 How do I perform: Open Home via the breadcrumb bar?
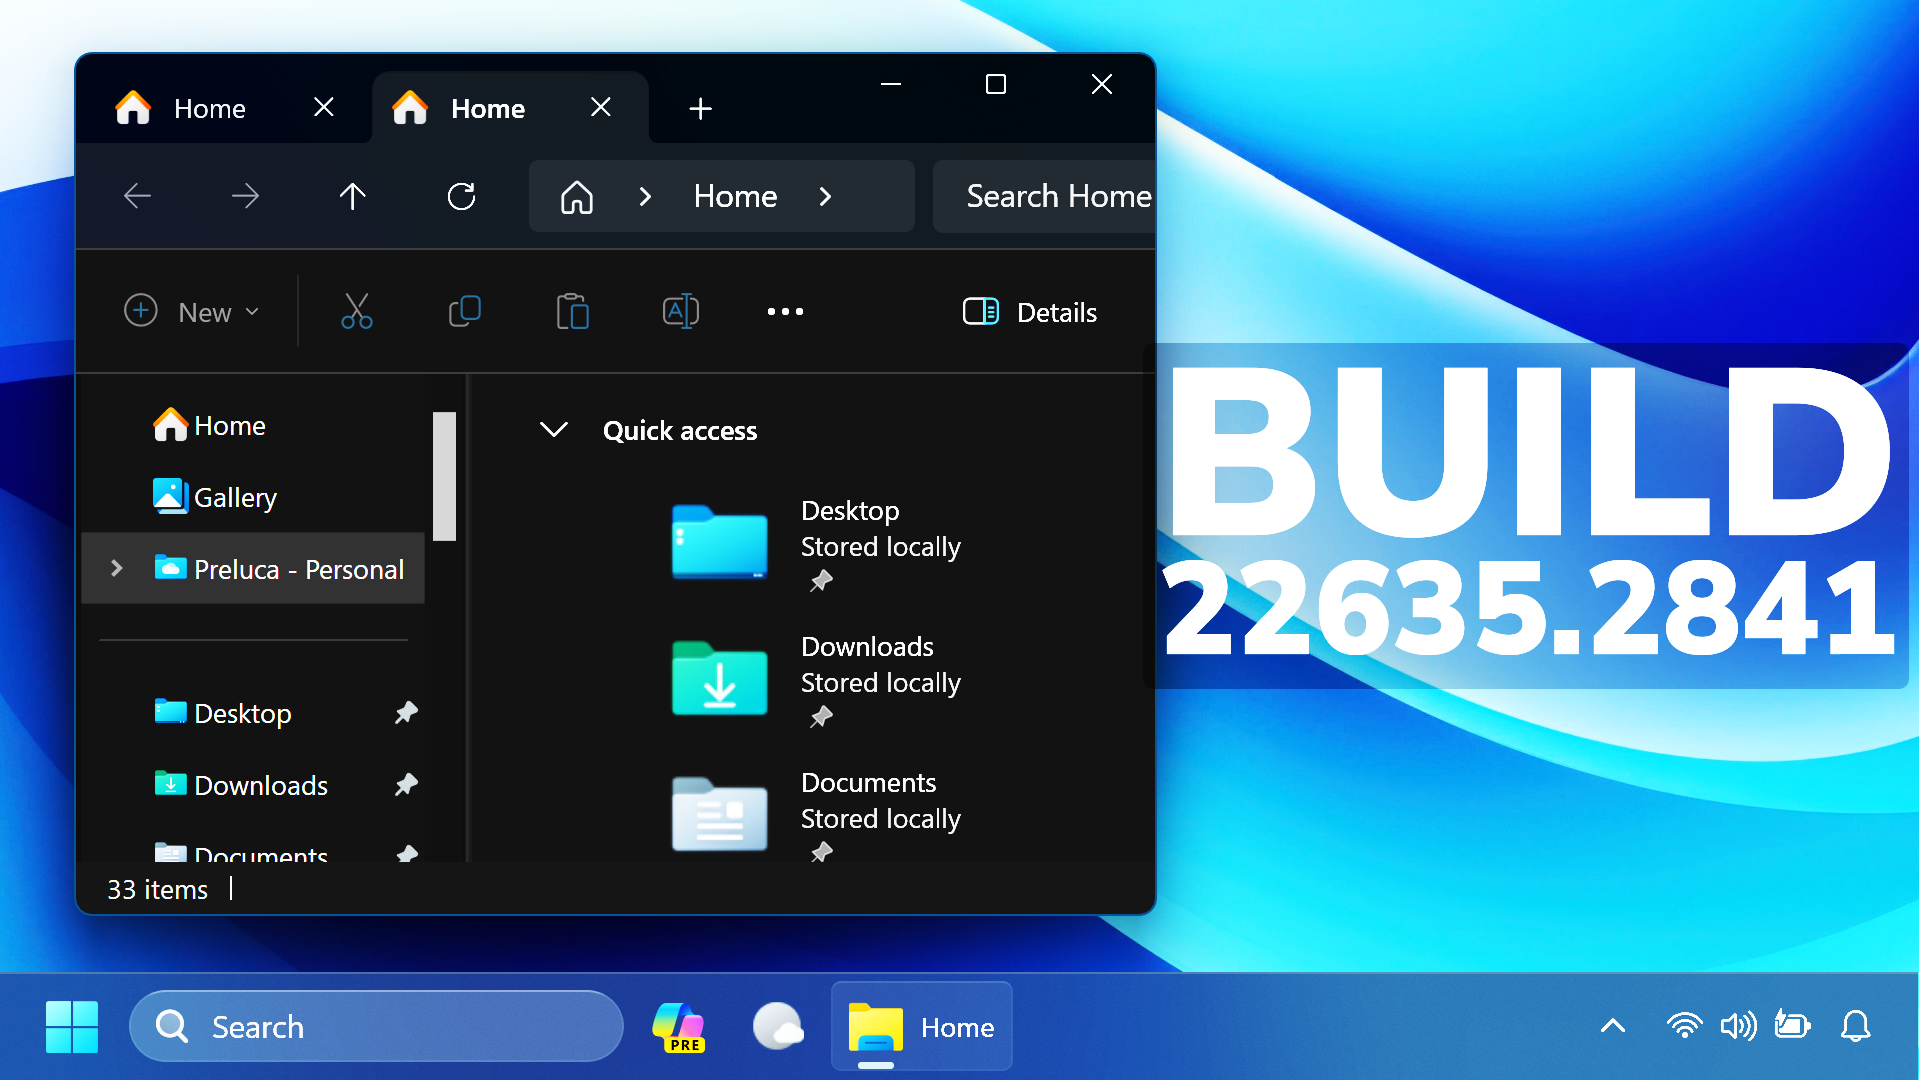pos(735,196)
